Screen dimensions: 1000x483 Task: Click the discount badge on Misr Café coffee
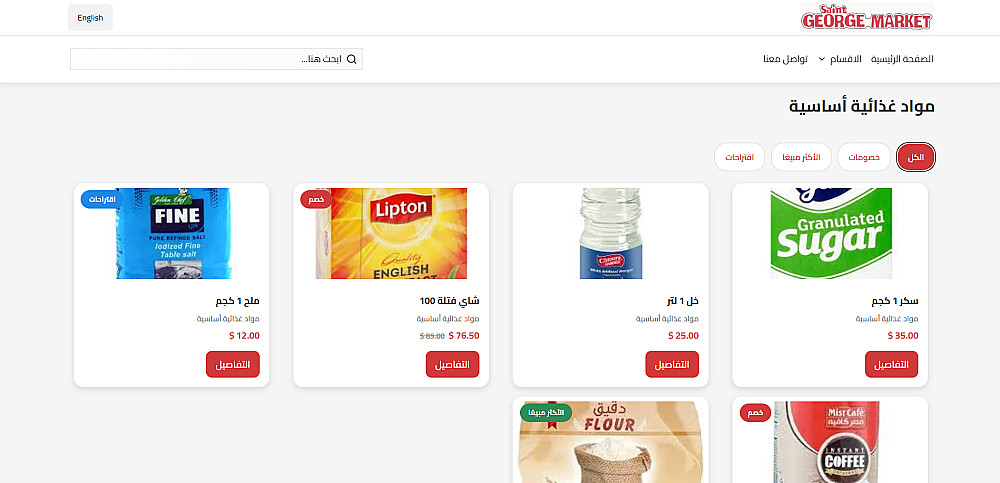[755, 412]
